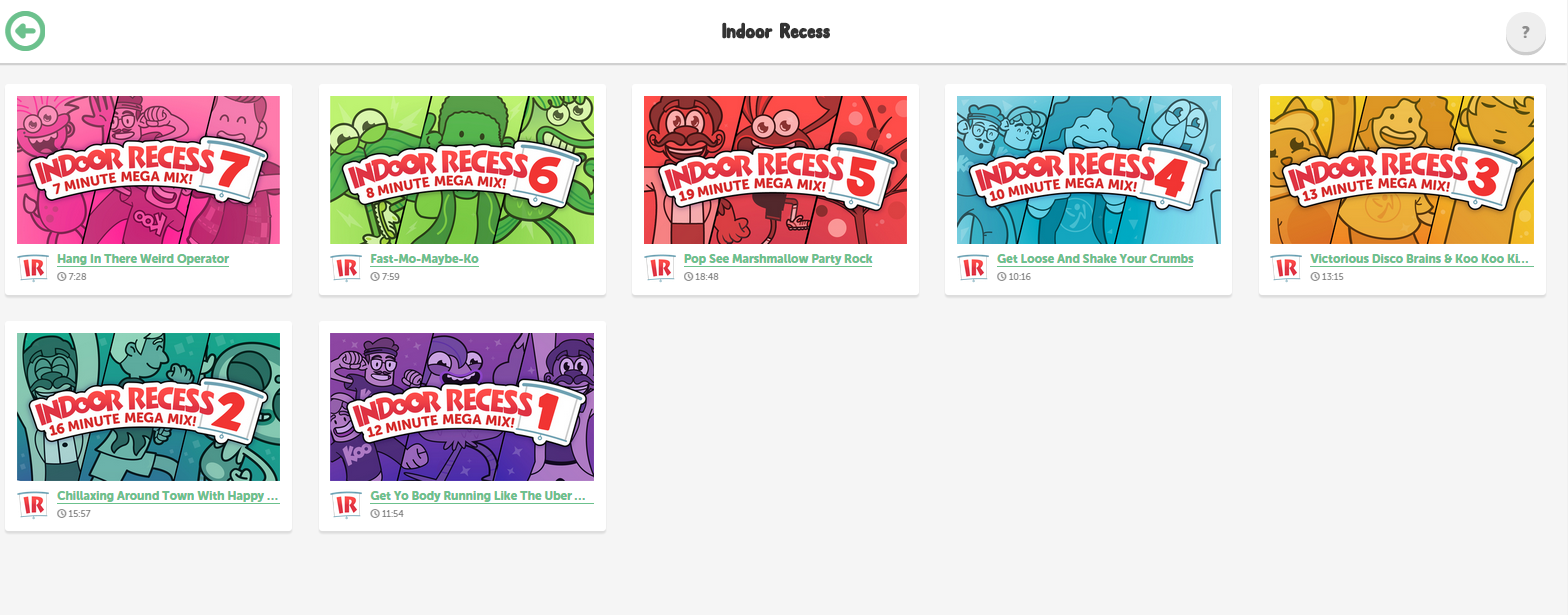Select the Indoor Recess 6 green thumbnail
Viewport: 1568px width, 615px height.
pyautogui.click(x=462, y=170)
